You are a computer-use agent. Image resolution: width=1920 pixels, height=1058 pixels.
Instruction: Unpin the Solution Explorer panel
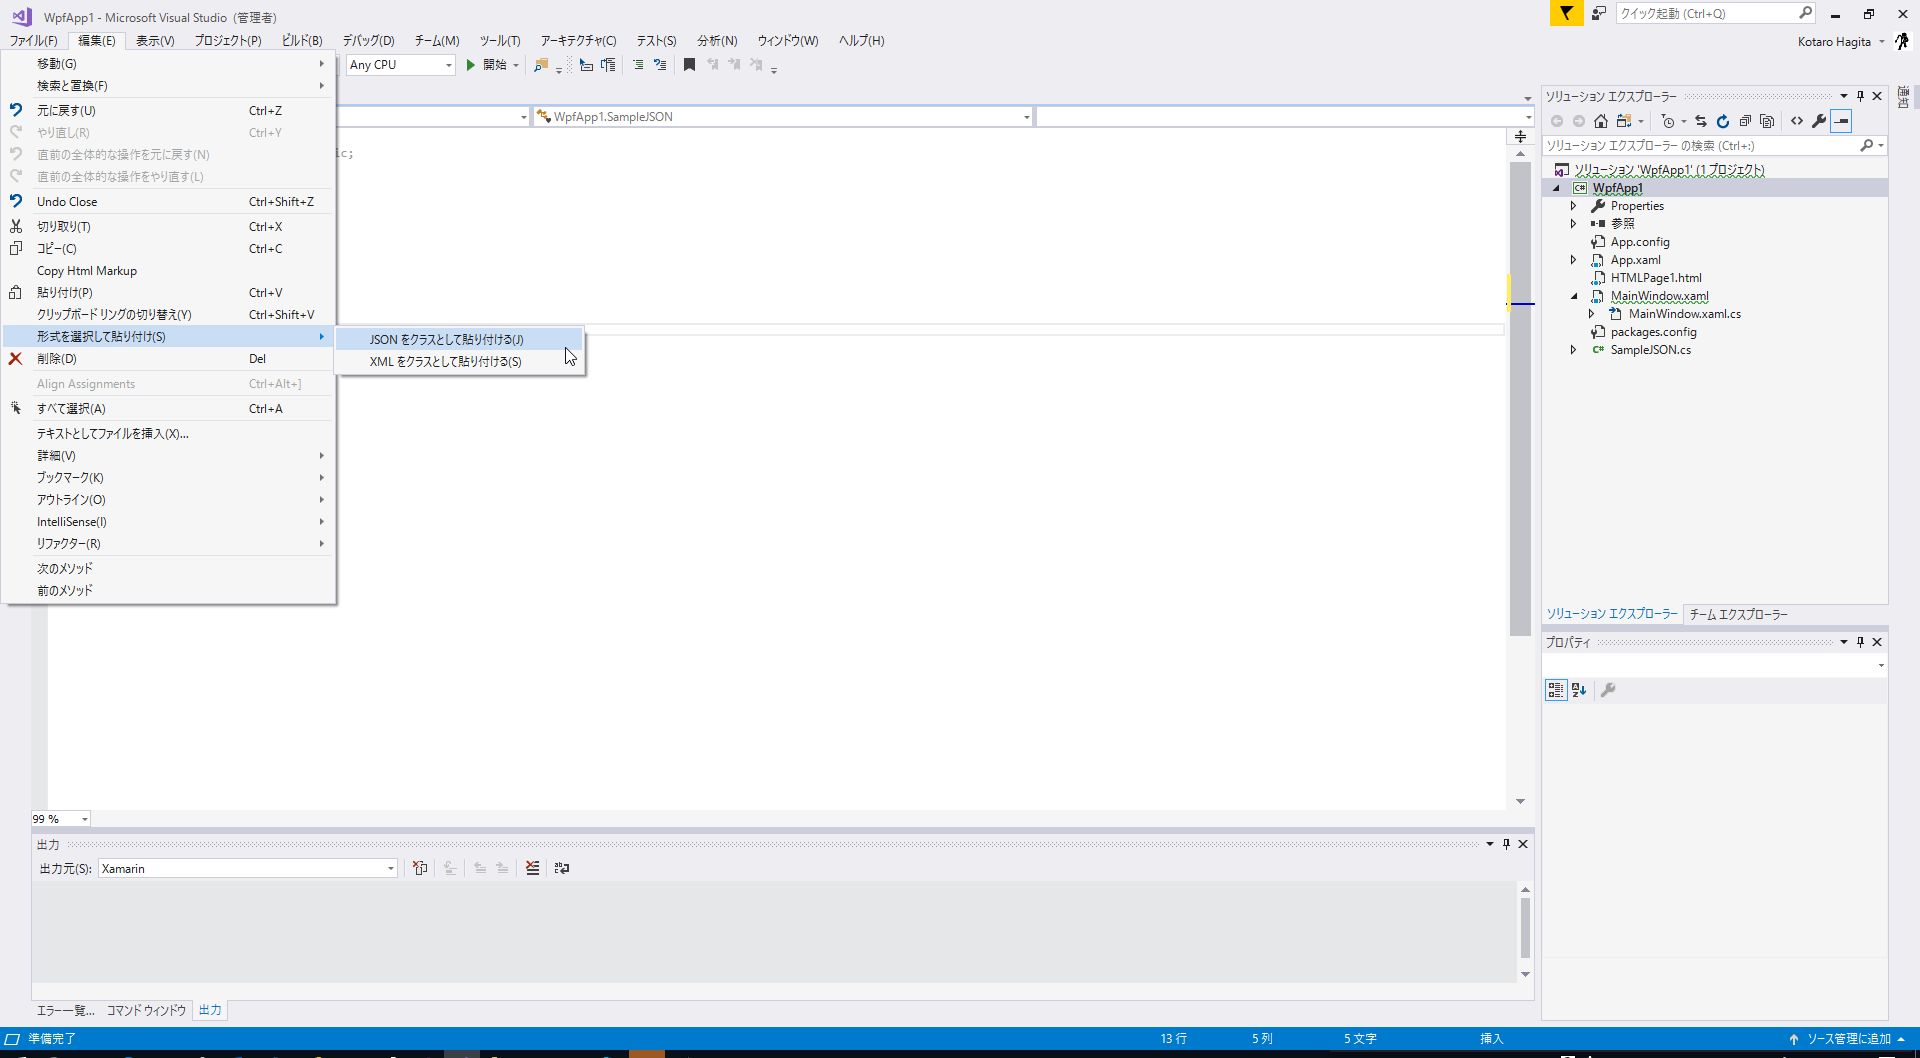[1860, 96]
